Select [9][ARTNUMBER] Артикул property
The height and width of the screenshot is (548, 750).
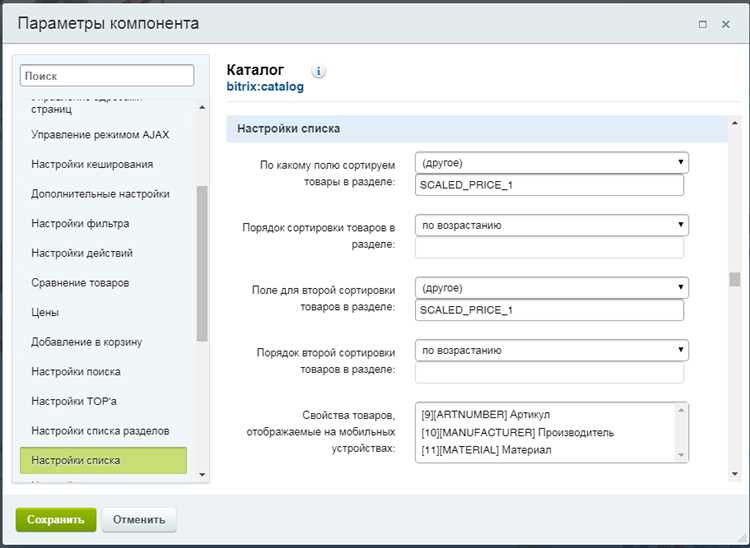tap(485, 415)
